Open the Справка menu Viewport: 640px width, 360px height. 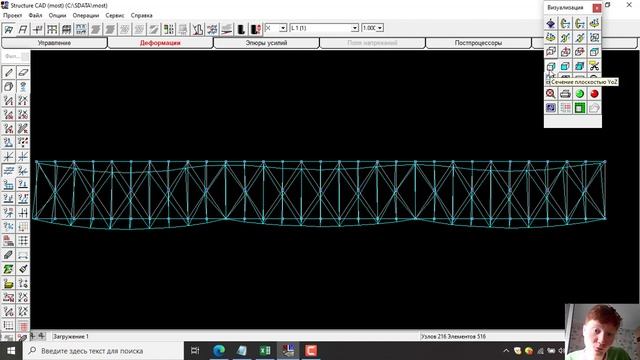pos(142,15)
